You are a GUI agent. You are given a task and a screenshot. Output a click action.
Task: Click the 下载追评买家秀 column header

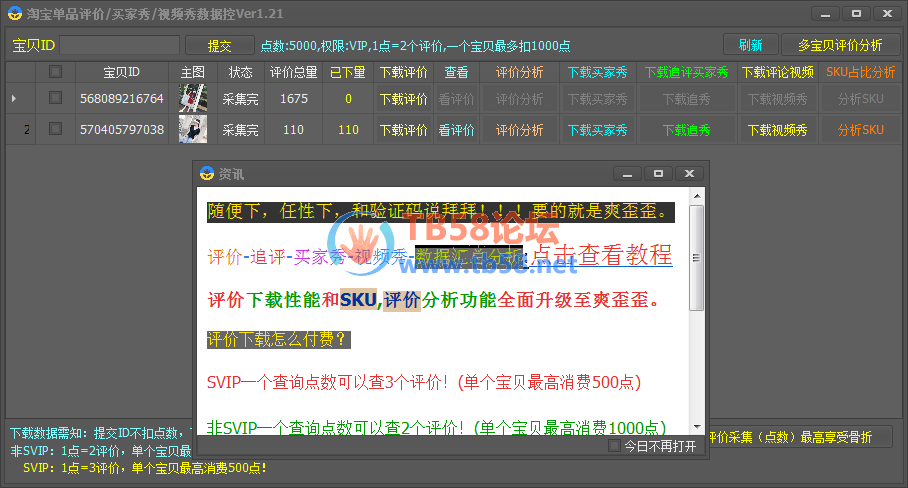[x=687, y=72]
